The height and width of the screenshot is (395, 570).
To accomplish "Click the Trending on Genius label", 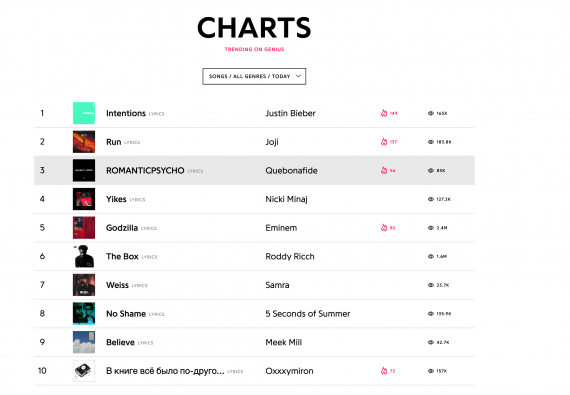I will click(254, 49).
